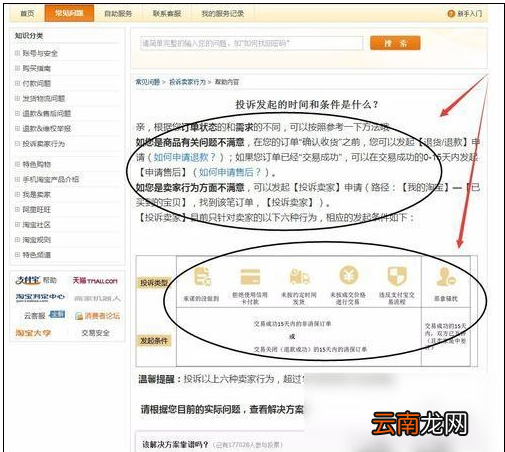This screenshot has width=505, height=452.
Task: Open the 支付宝 帮助 logo link
Action: click(x=36, y=280)
